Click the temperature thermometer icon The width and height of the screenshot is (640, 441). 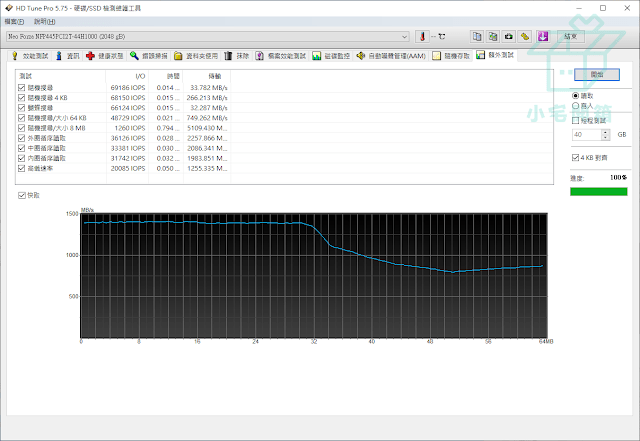coord(422,37)
